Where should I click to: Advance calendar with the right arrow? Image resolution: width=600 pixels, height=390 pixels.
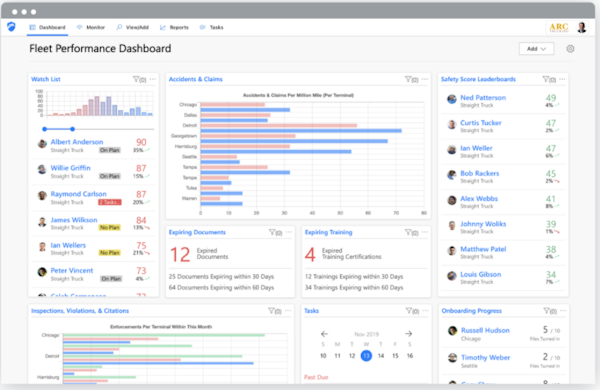tap(409, 334)
